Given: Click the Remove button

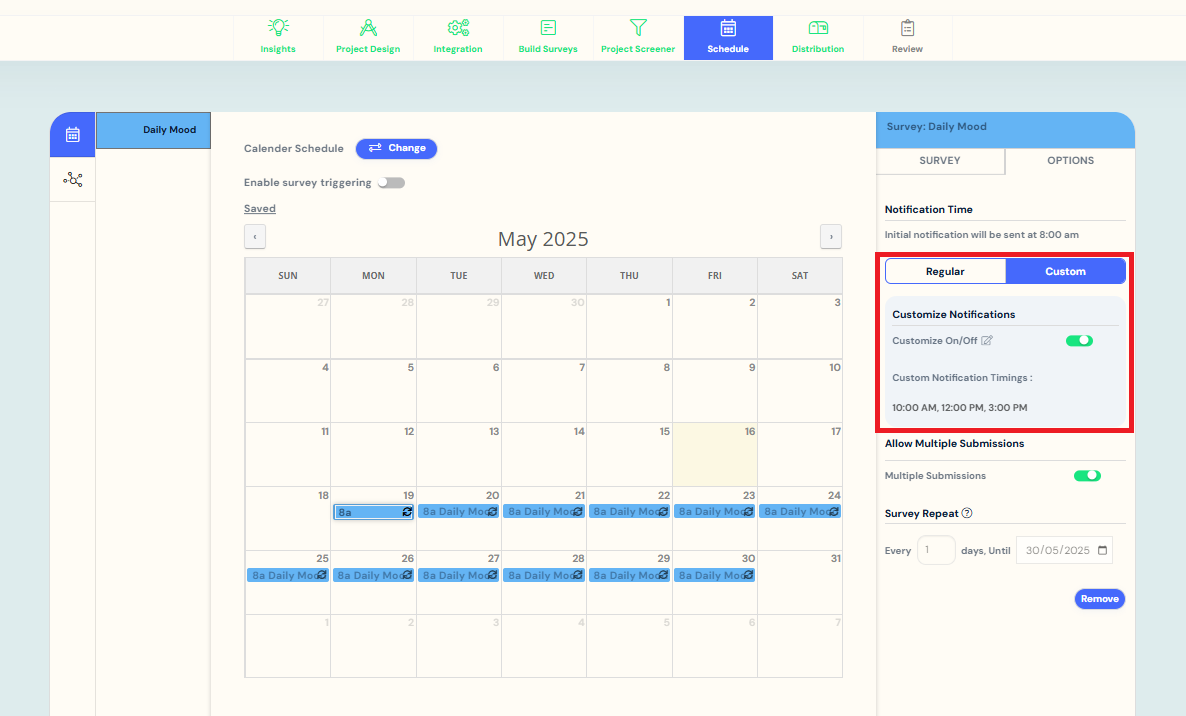Looking at the screenshot, I should [1100, 599].
